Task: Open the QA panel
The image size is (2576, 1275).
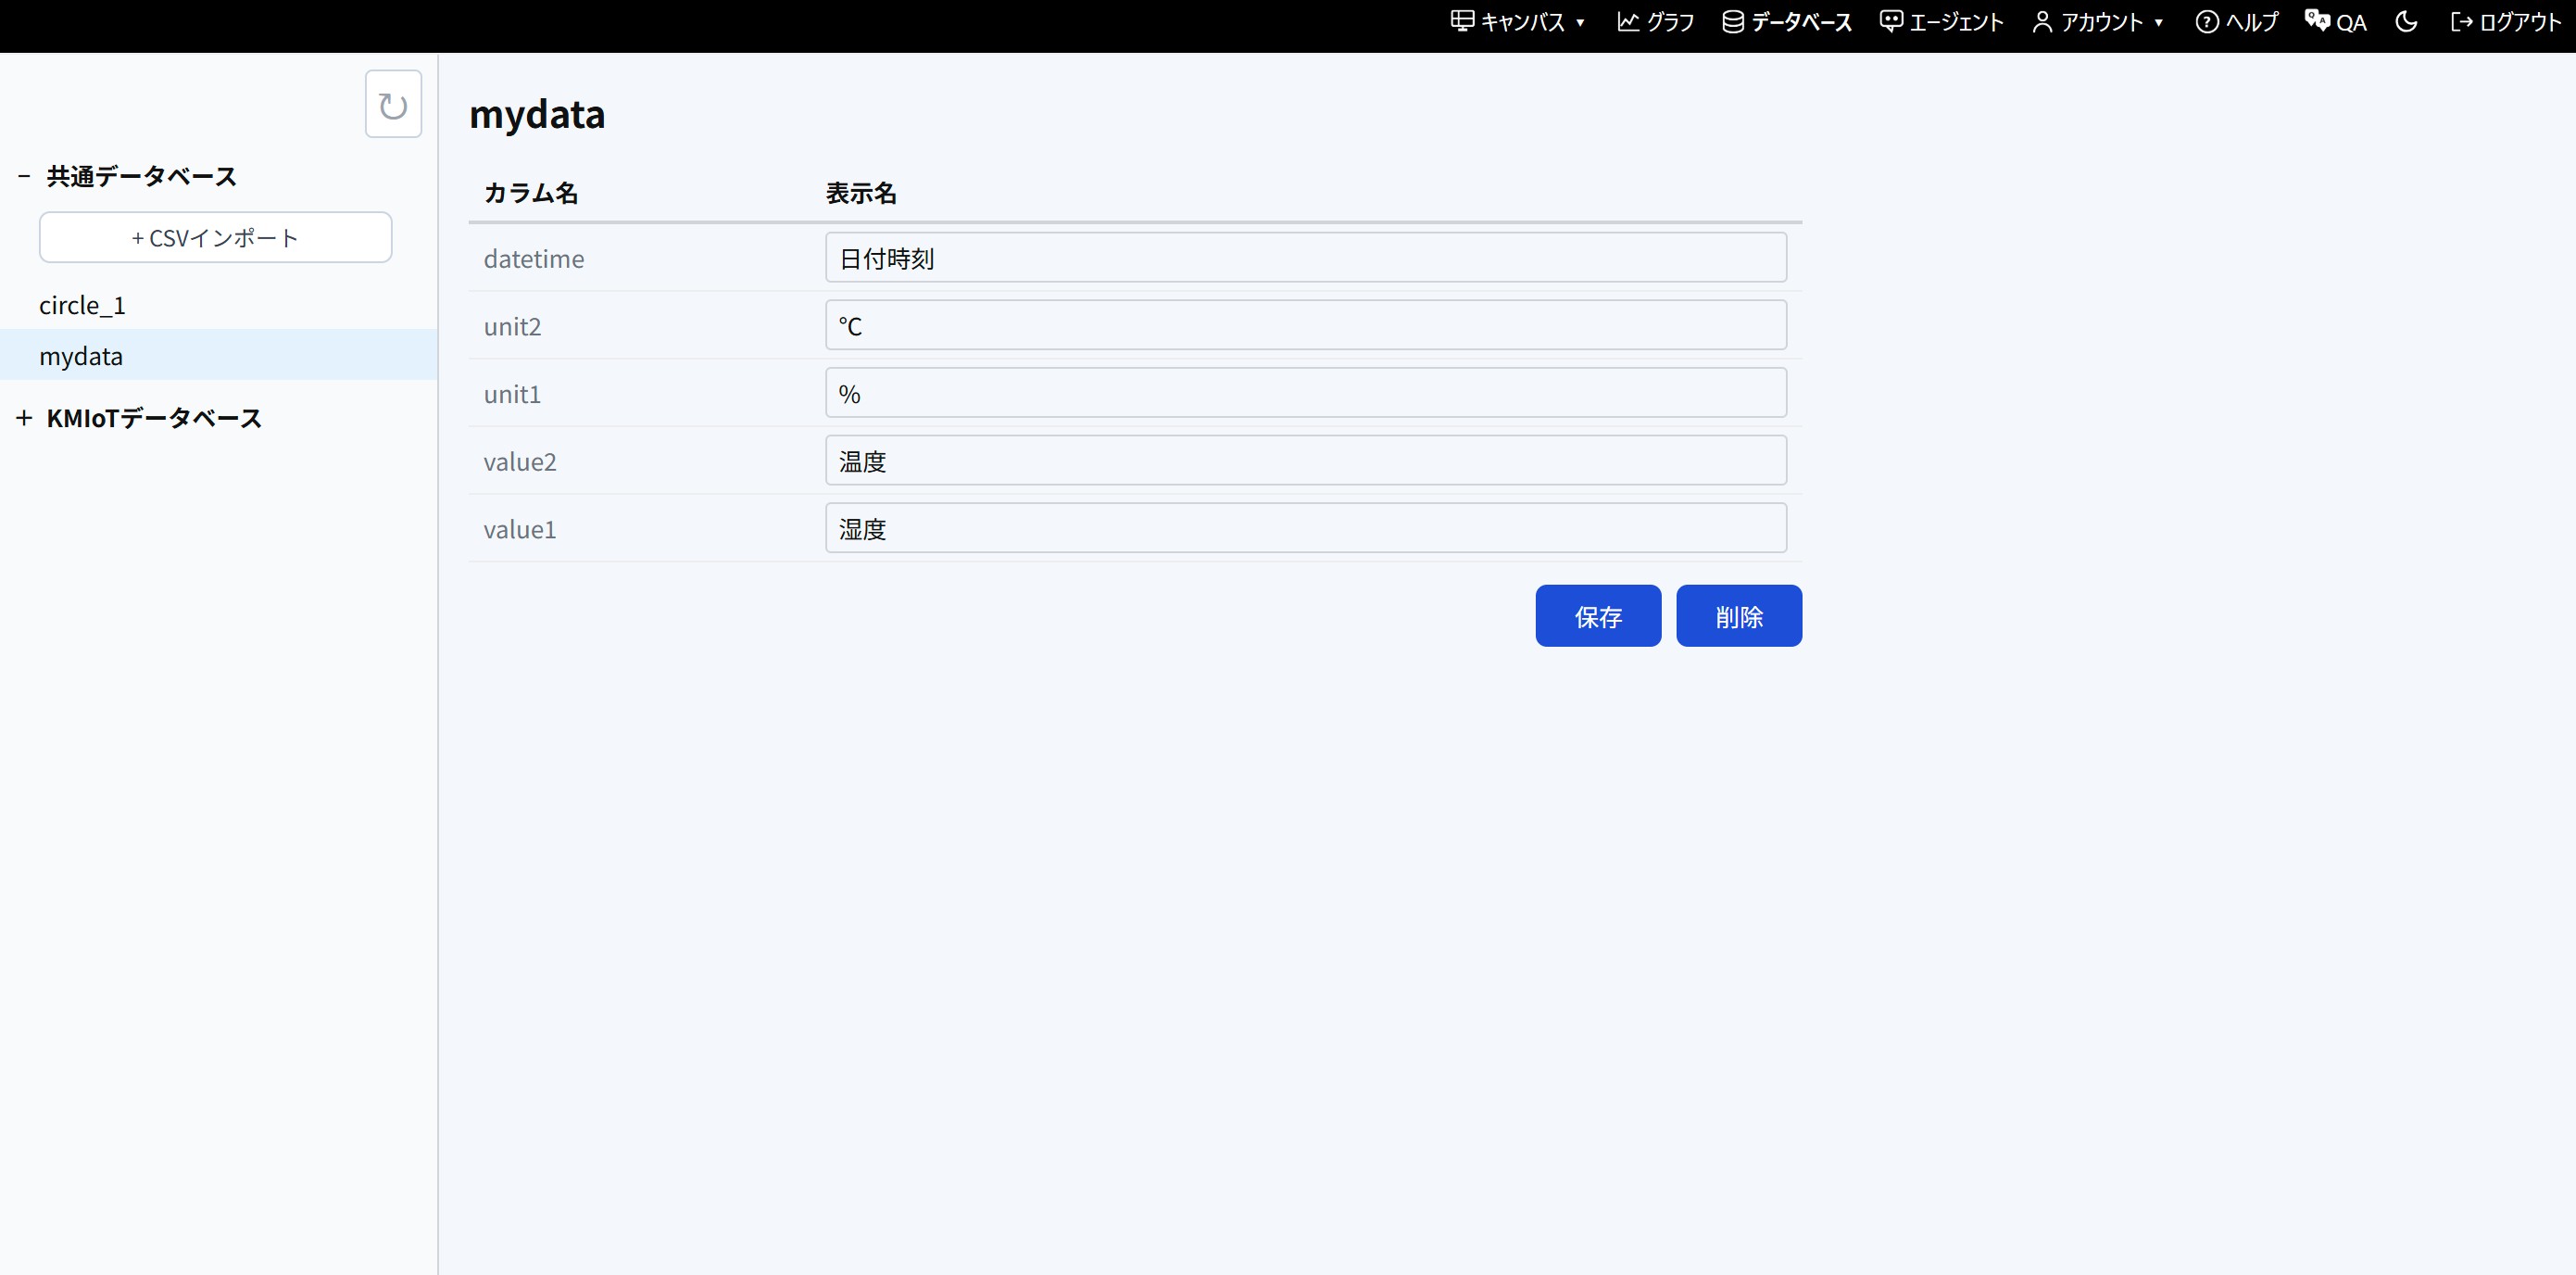Action: [2336, 21]
